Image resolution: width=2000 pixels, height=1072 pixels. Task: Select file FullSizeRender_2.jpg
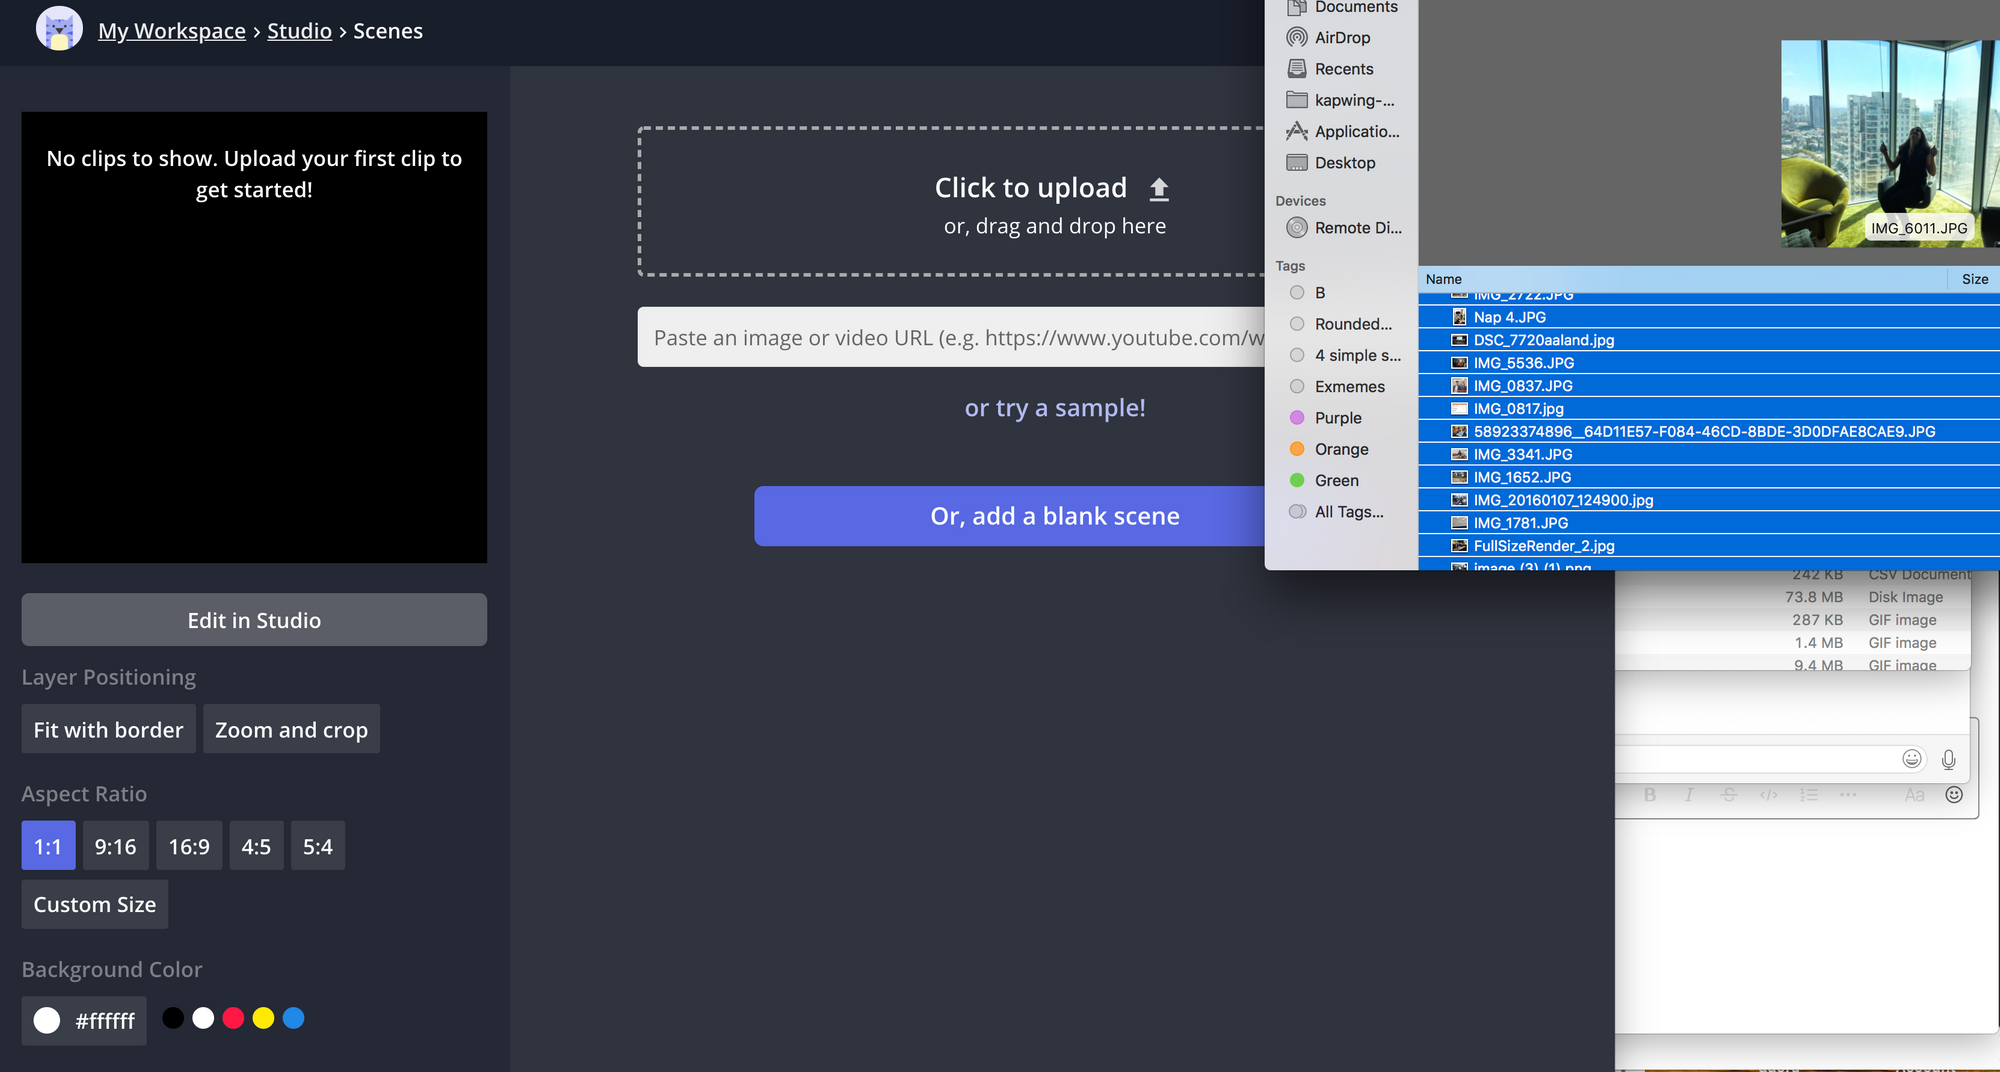[x=1709, y=546]
